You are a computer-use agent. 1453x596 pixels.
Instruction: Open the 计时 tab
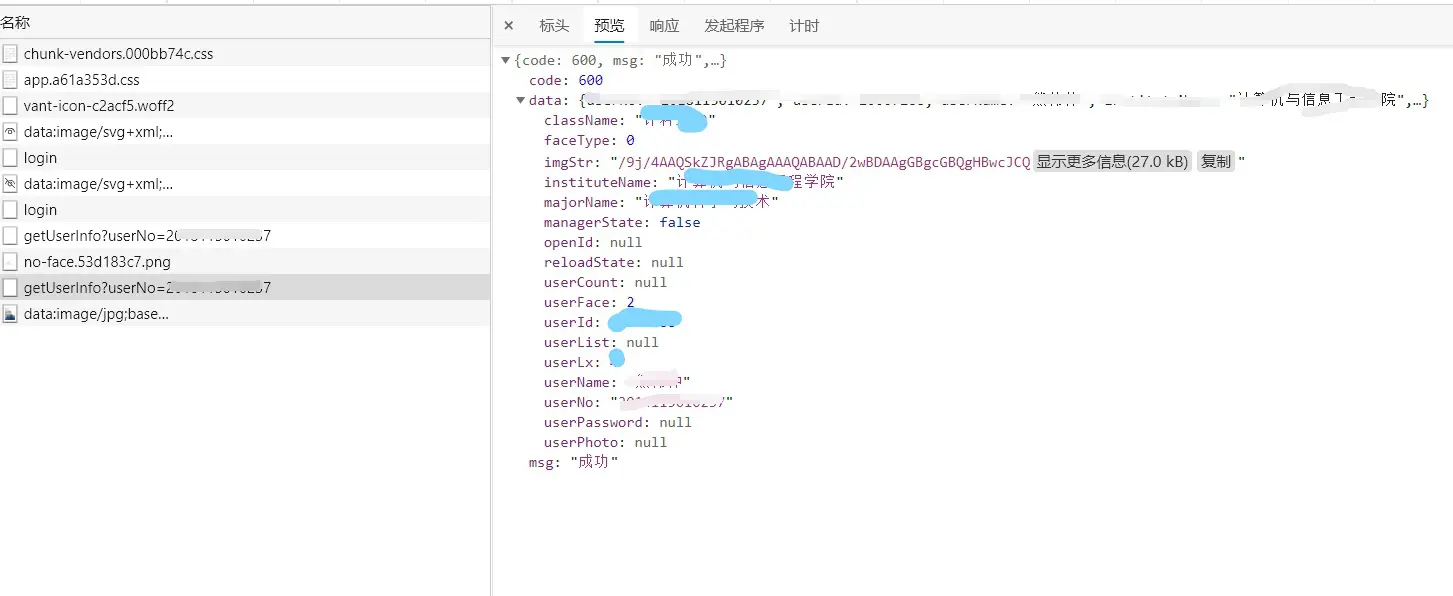coord(804,26)
